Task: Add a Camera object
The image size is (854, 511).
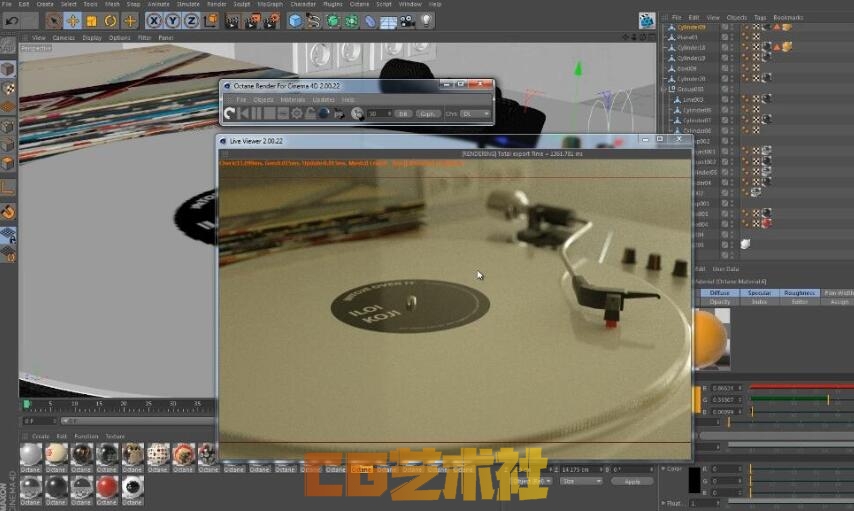Action: click(407, 21)
